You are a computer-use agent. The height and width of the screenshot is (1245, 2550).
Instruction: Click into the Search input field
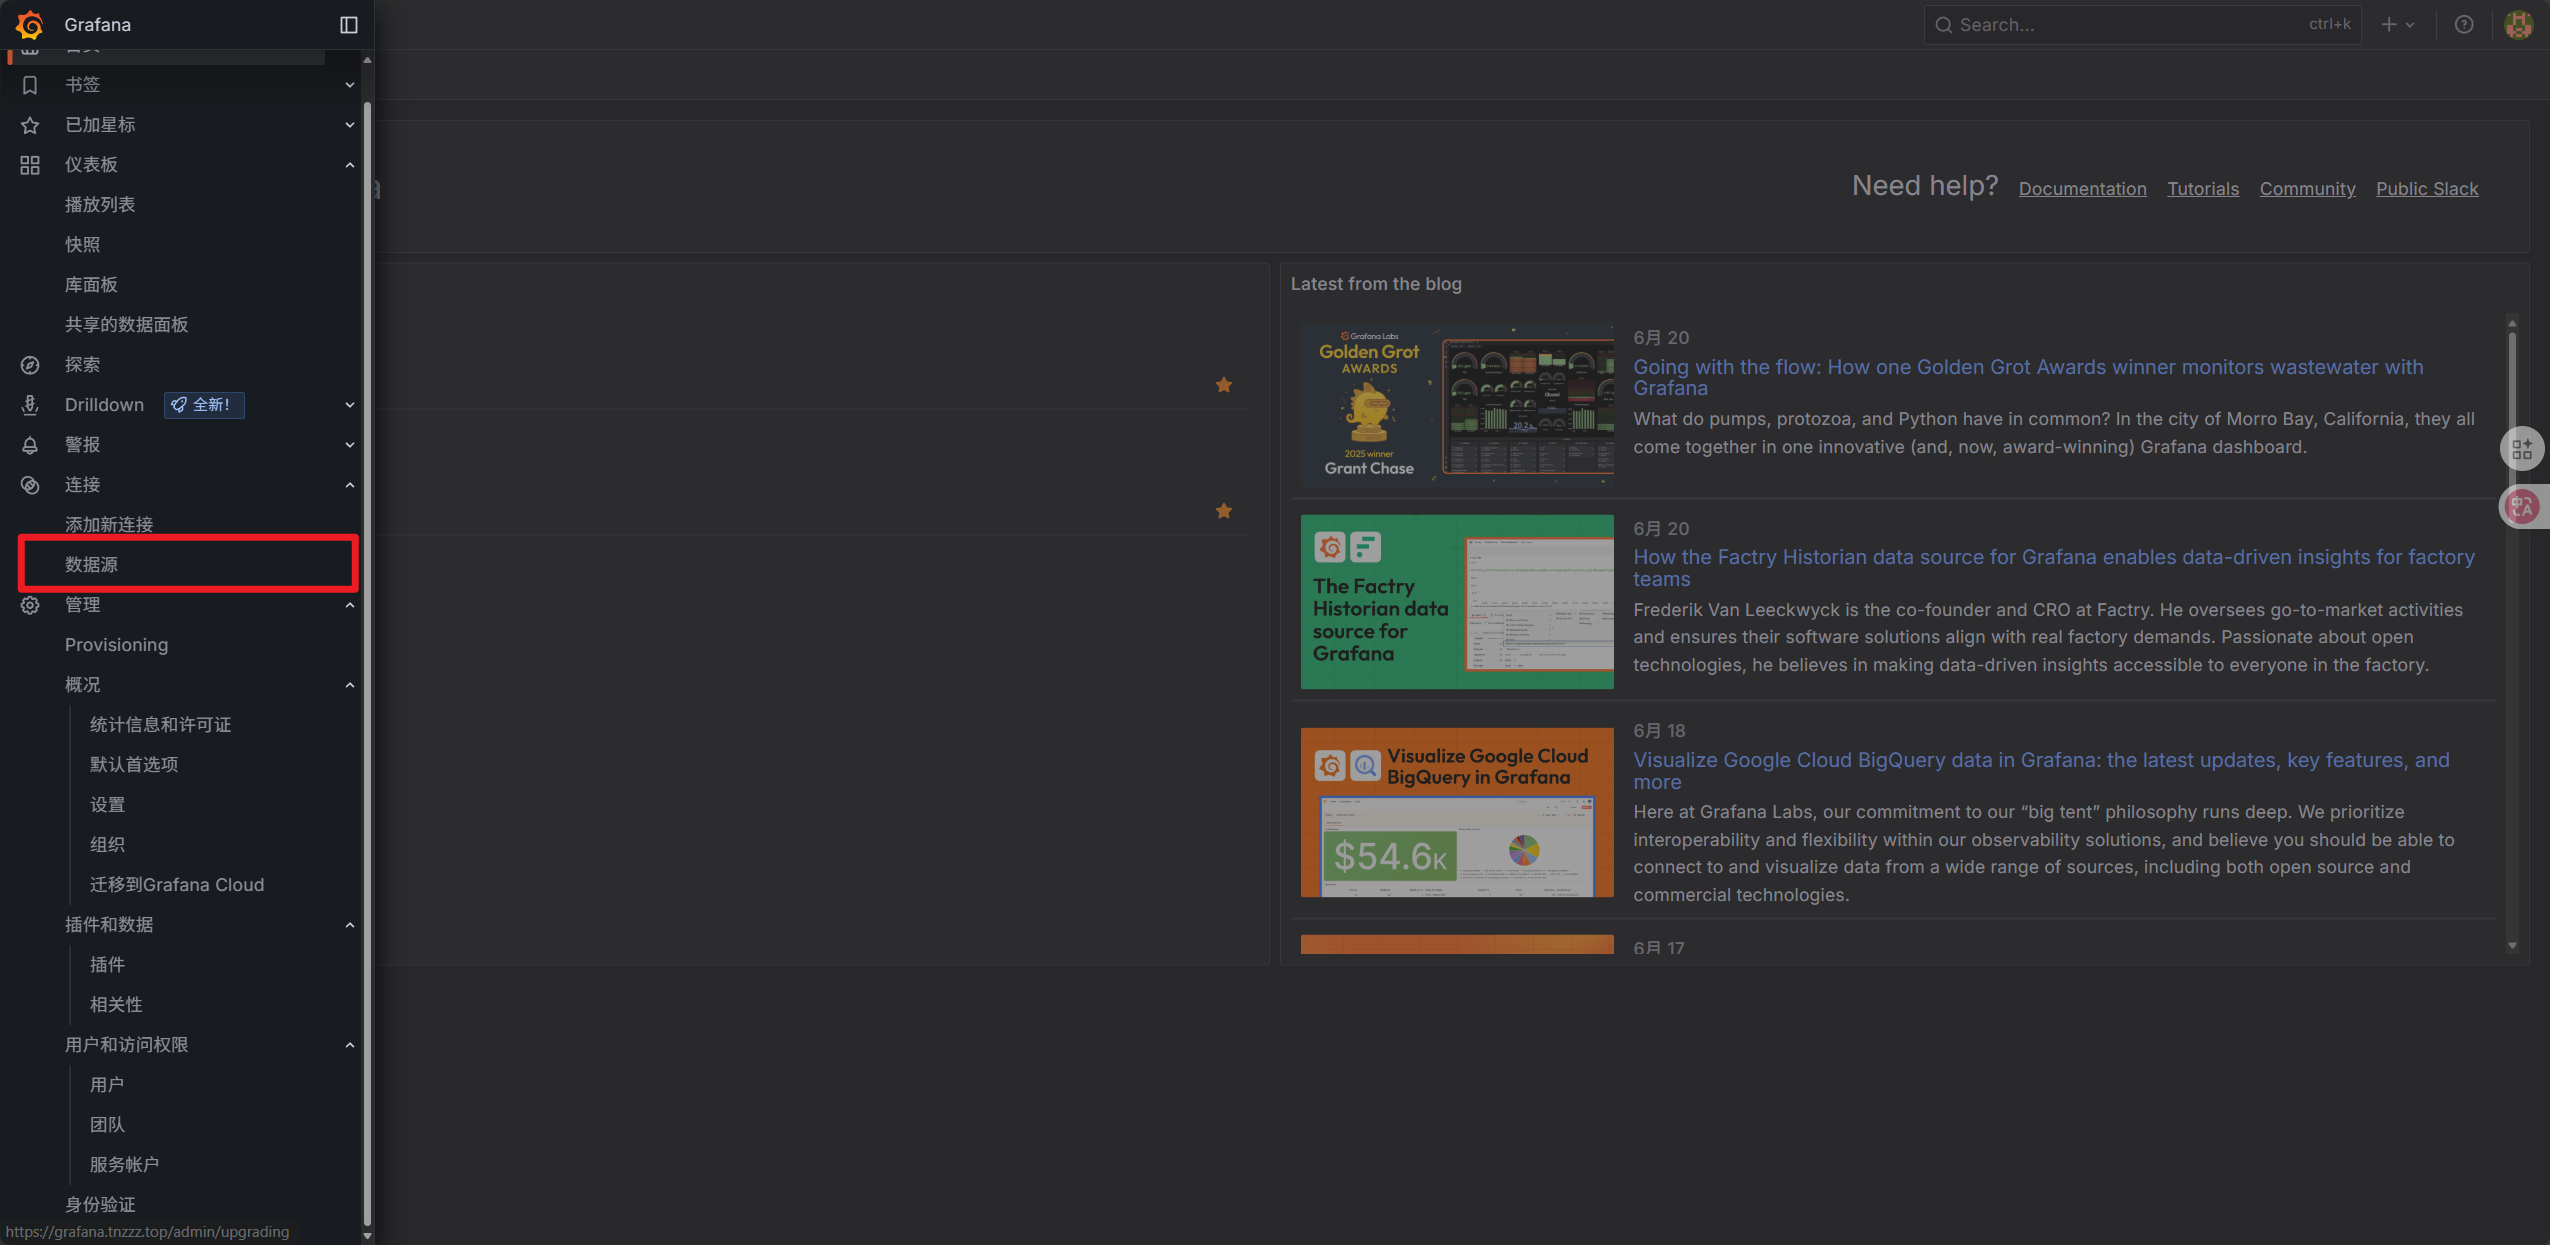(2142, 25)
